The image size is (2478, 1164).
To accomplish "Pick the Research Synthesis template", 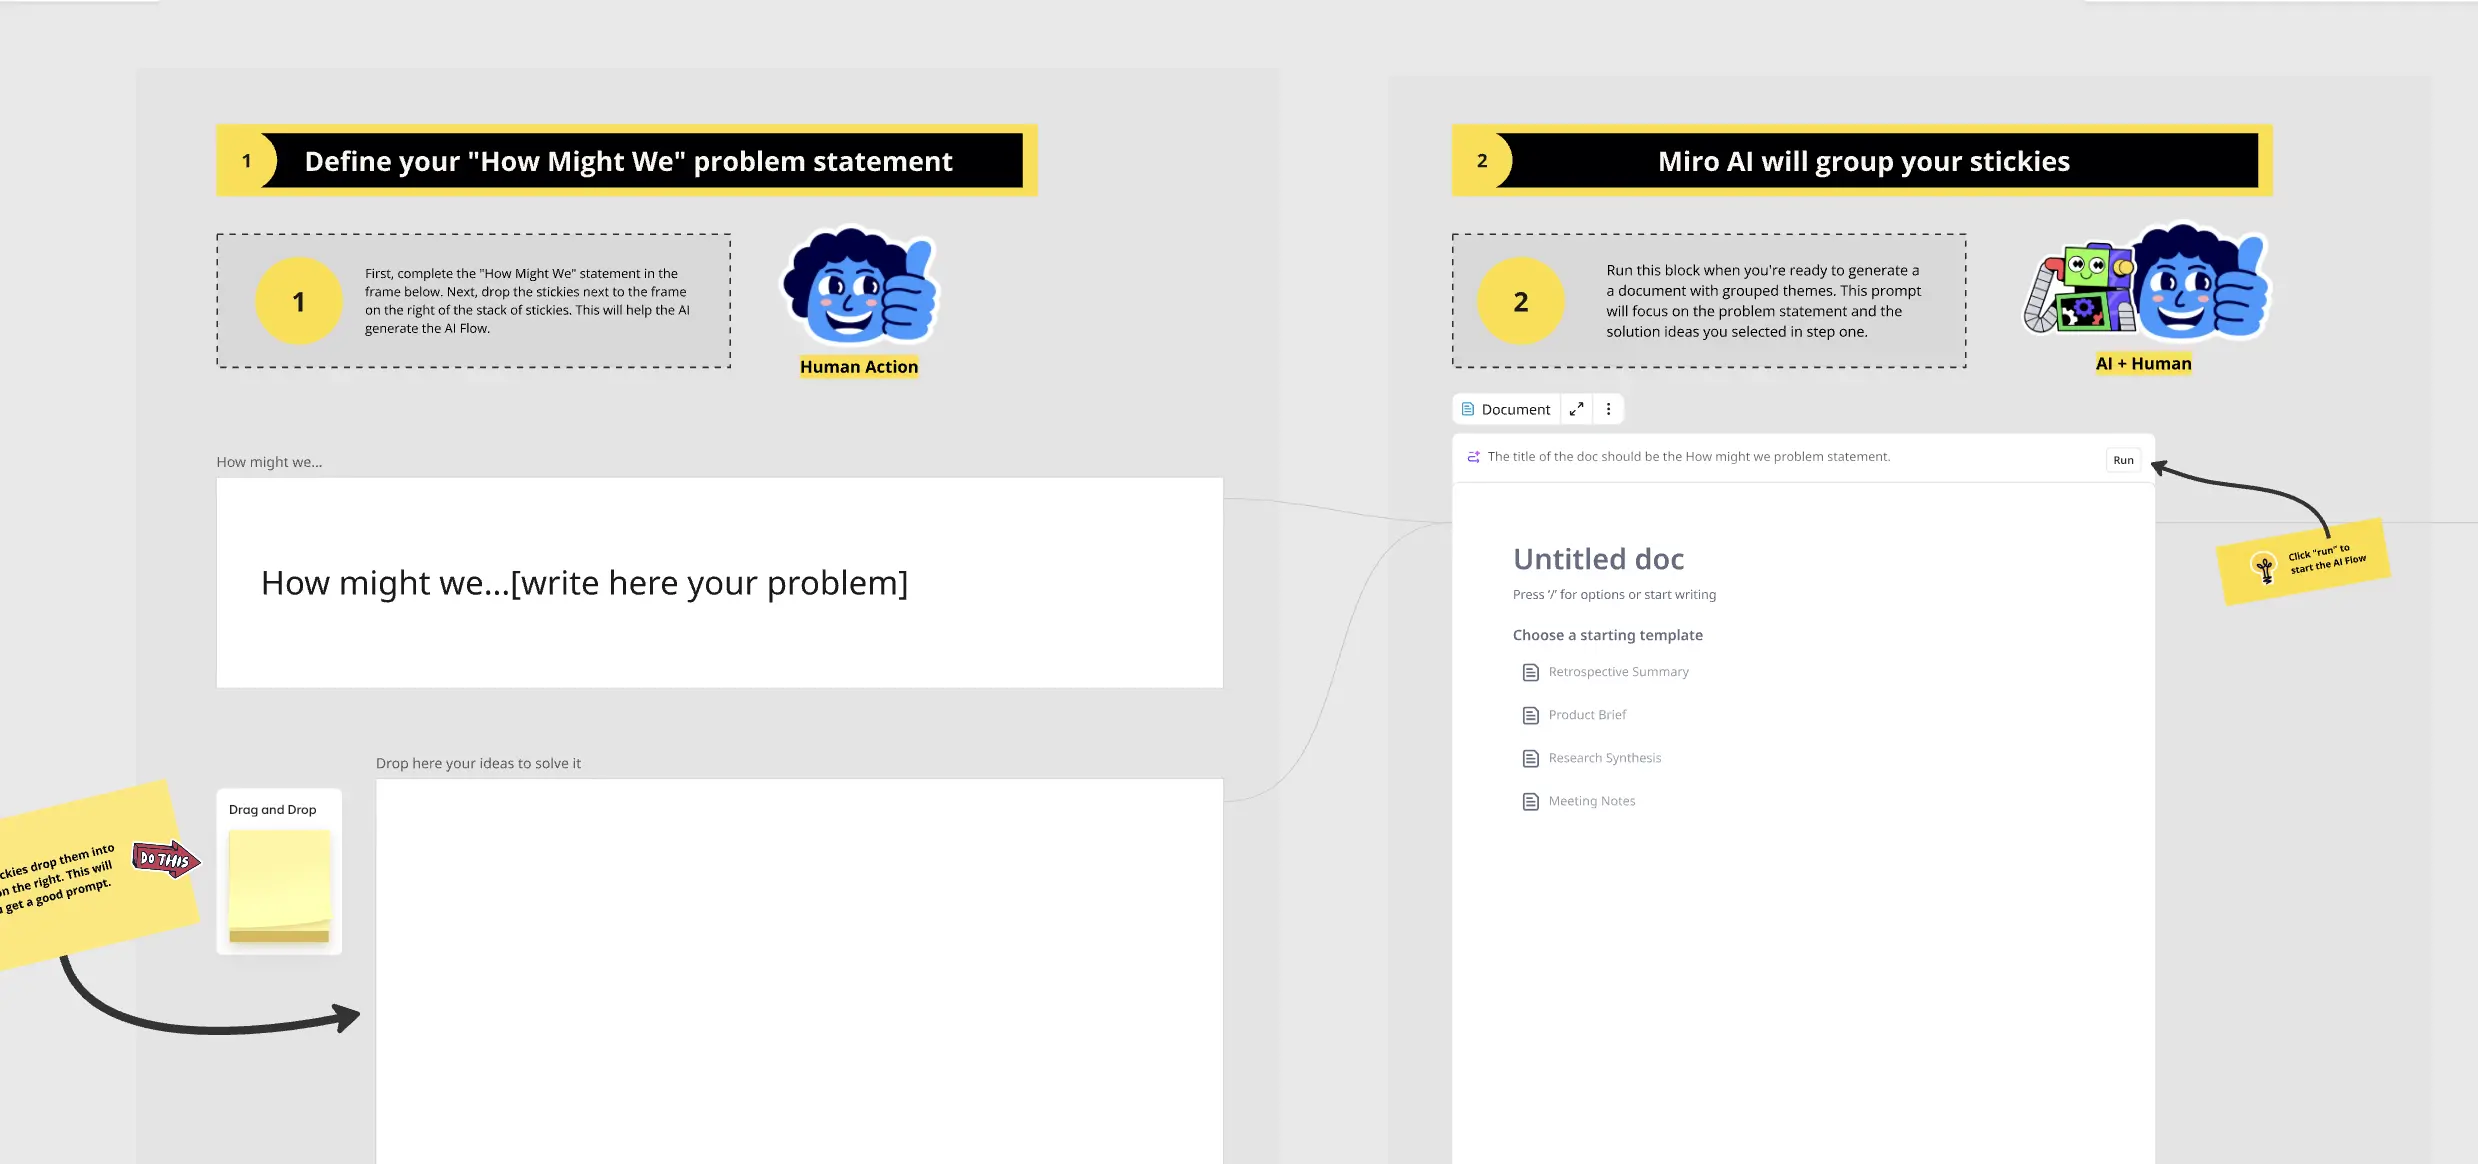I will (x=1604, y=758).
